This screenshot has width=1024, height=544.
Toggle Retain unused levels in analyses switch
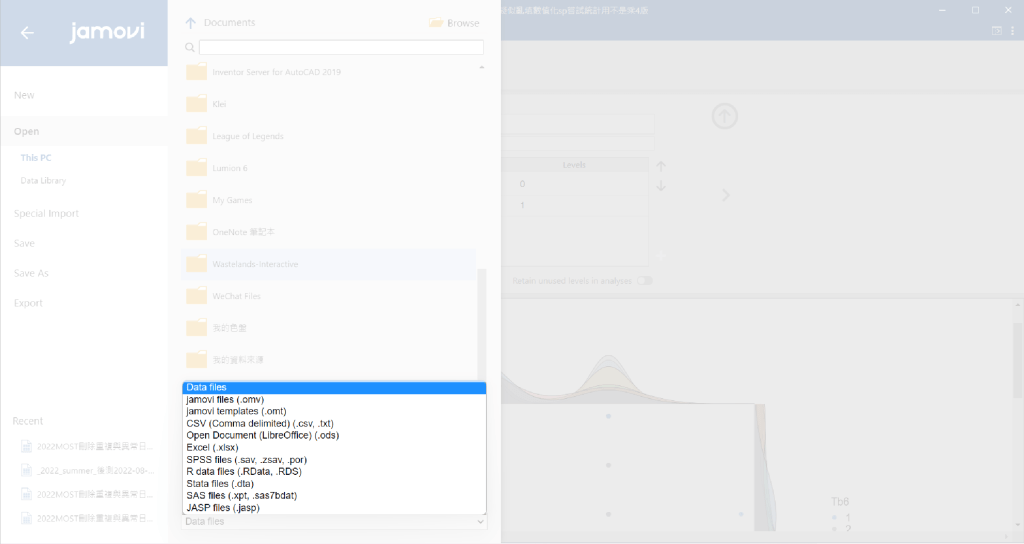(645, 281)
